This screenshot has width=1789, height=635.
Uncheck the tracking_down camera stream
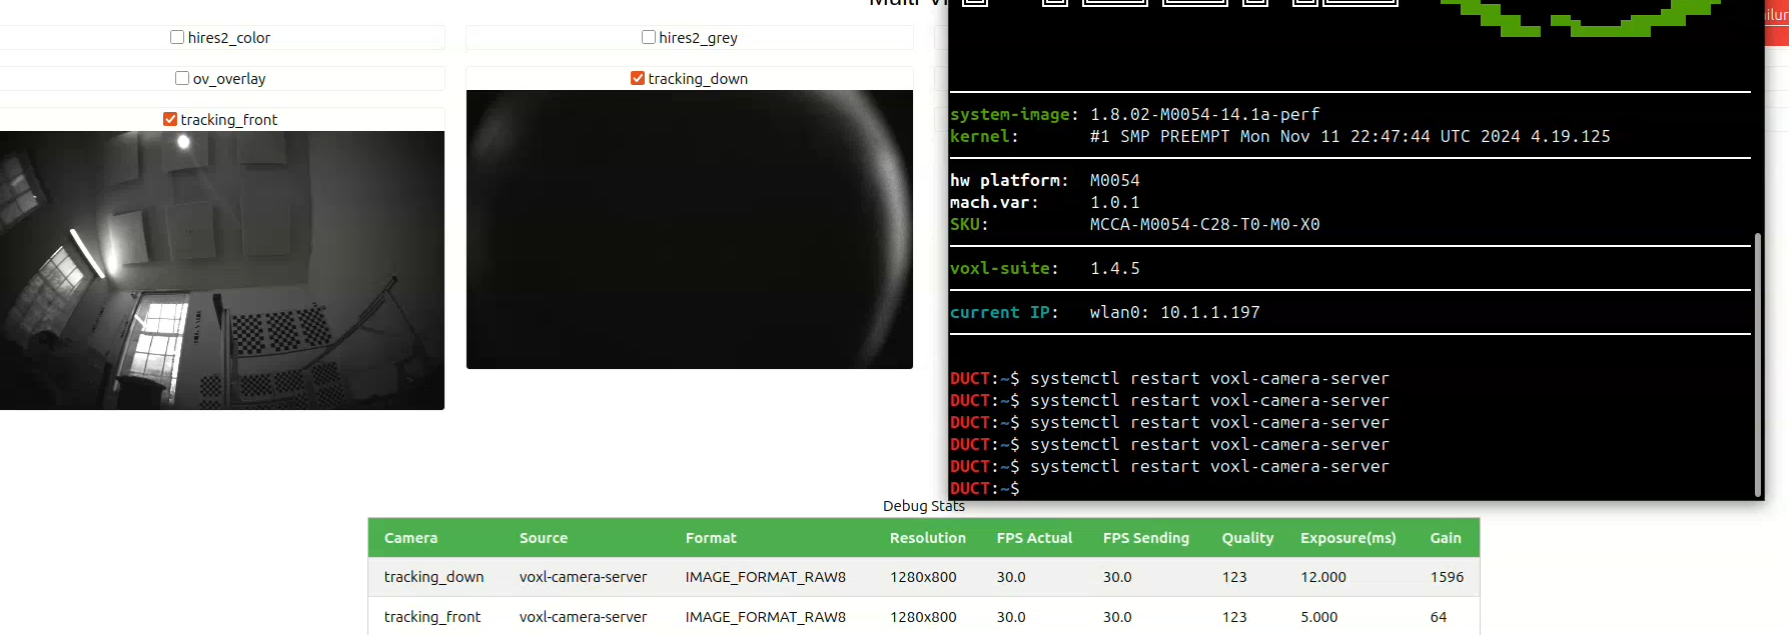point(637,78)
